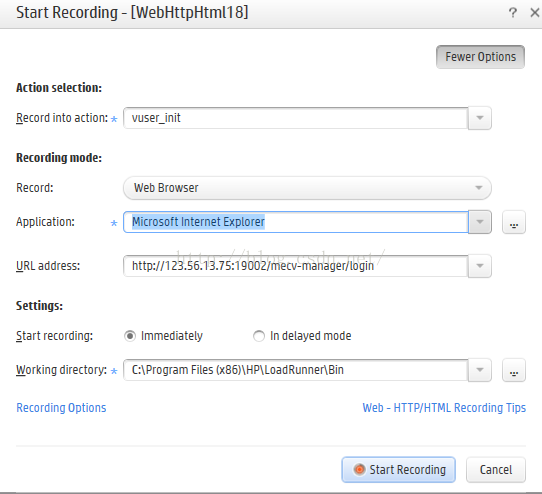Click the Microsoft Internet Explorer field
The width and height of the screenshot is (542, 494).
click(x=296, y=222)
